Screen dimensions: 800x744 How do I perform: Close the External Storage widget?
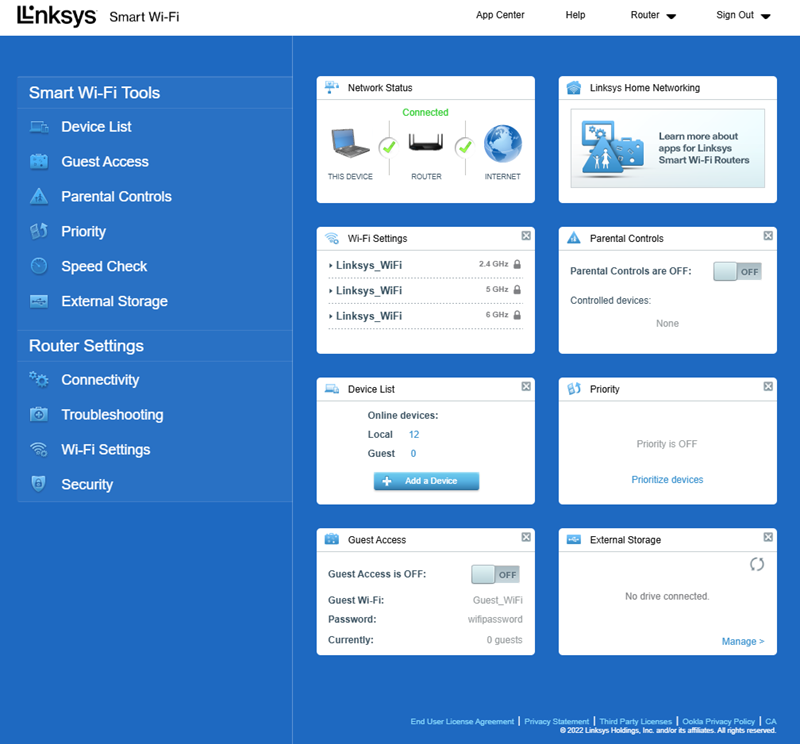coord(768,537)
